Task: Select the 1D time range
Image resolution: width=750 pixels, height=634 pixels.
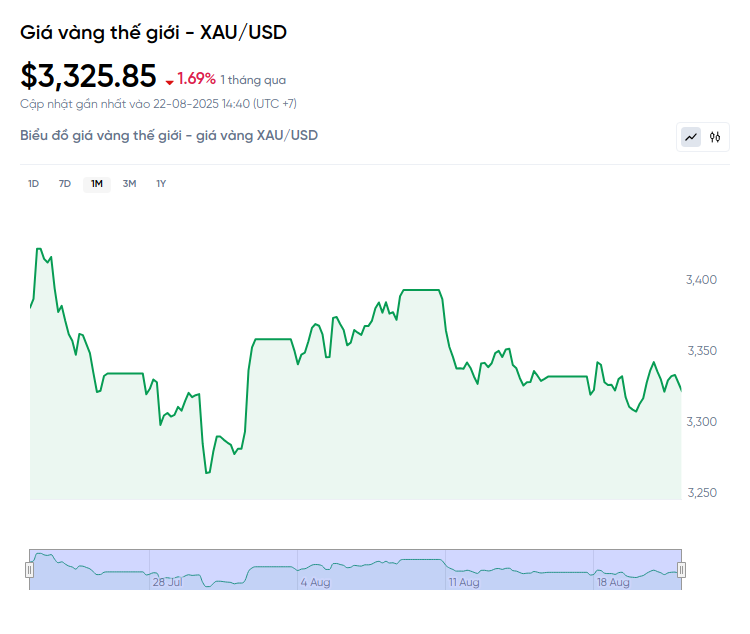Action: [x=33, y=184]
